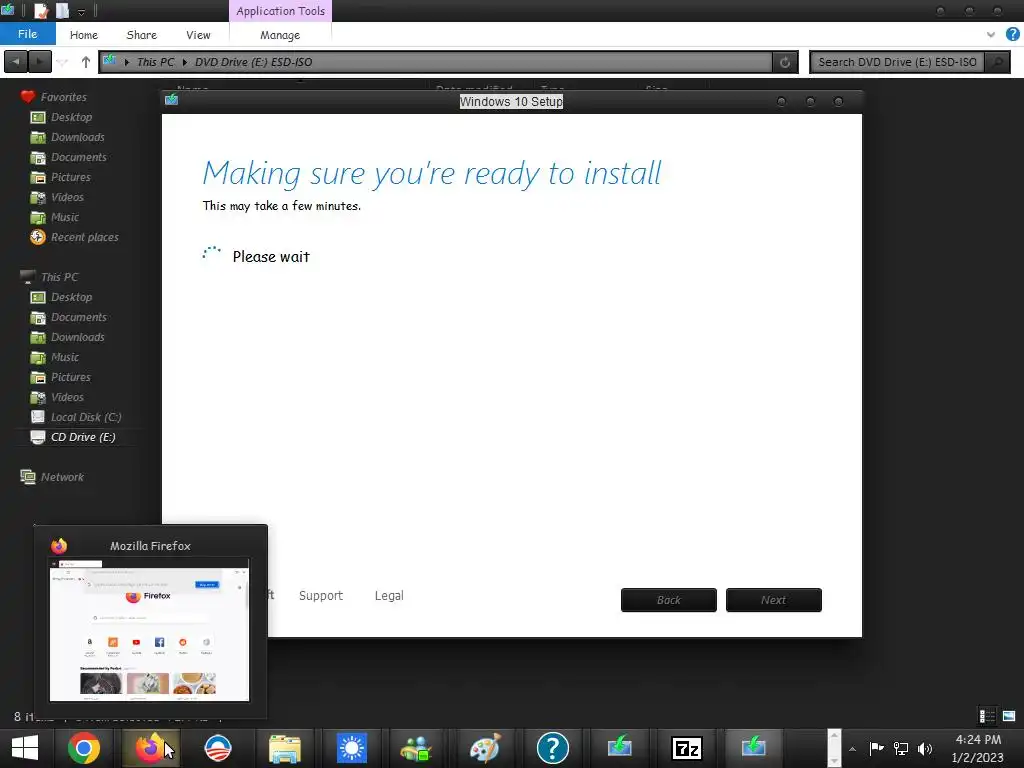Go up one folder level

(86, 62)
